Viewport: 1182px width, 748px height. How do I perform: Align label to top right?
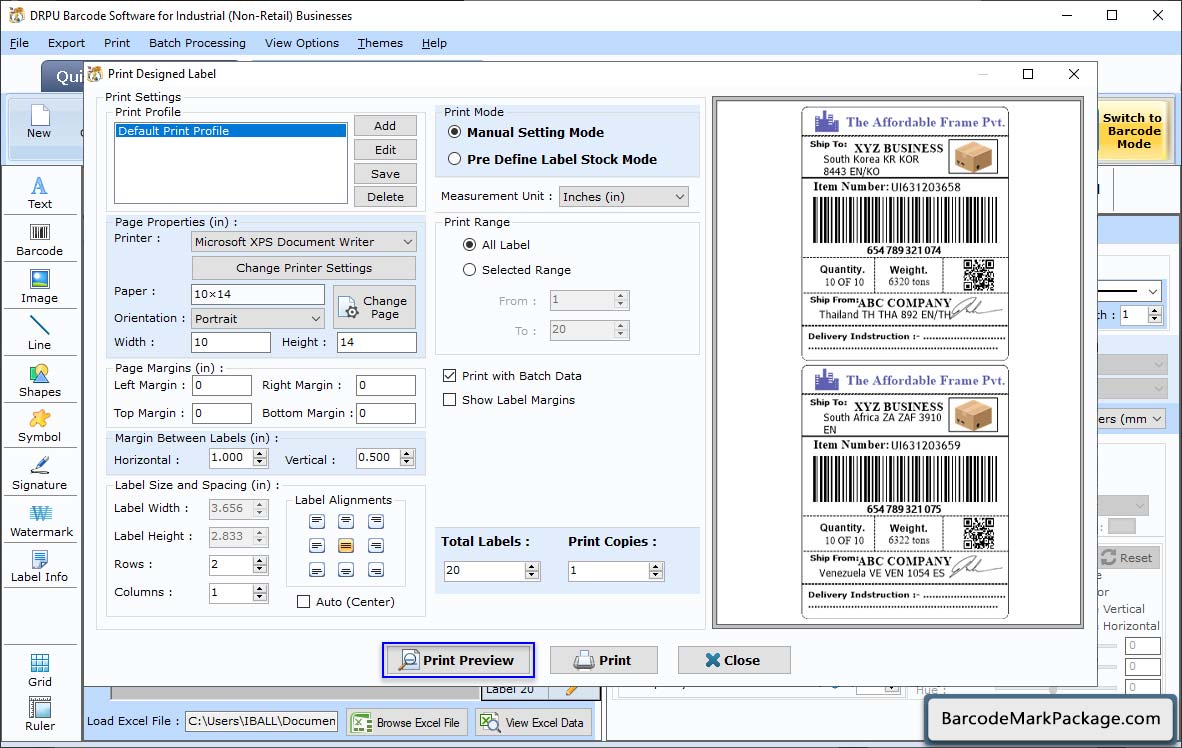click(x=375, y=521)
